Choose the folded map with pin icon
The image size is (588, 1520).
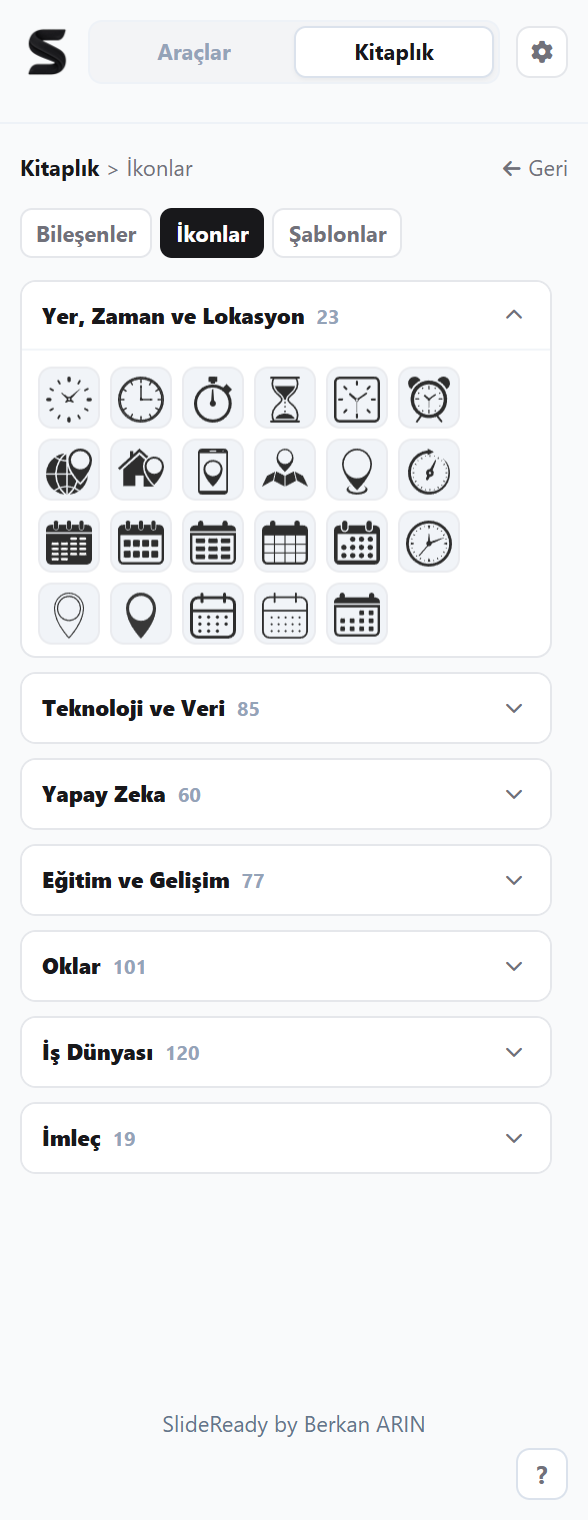click(285, 470)
